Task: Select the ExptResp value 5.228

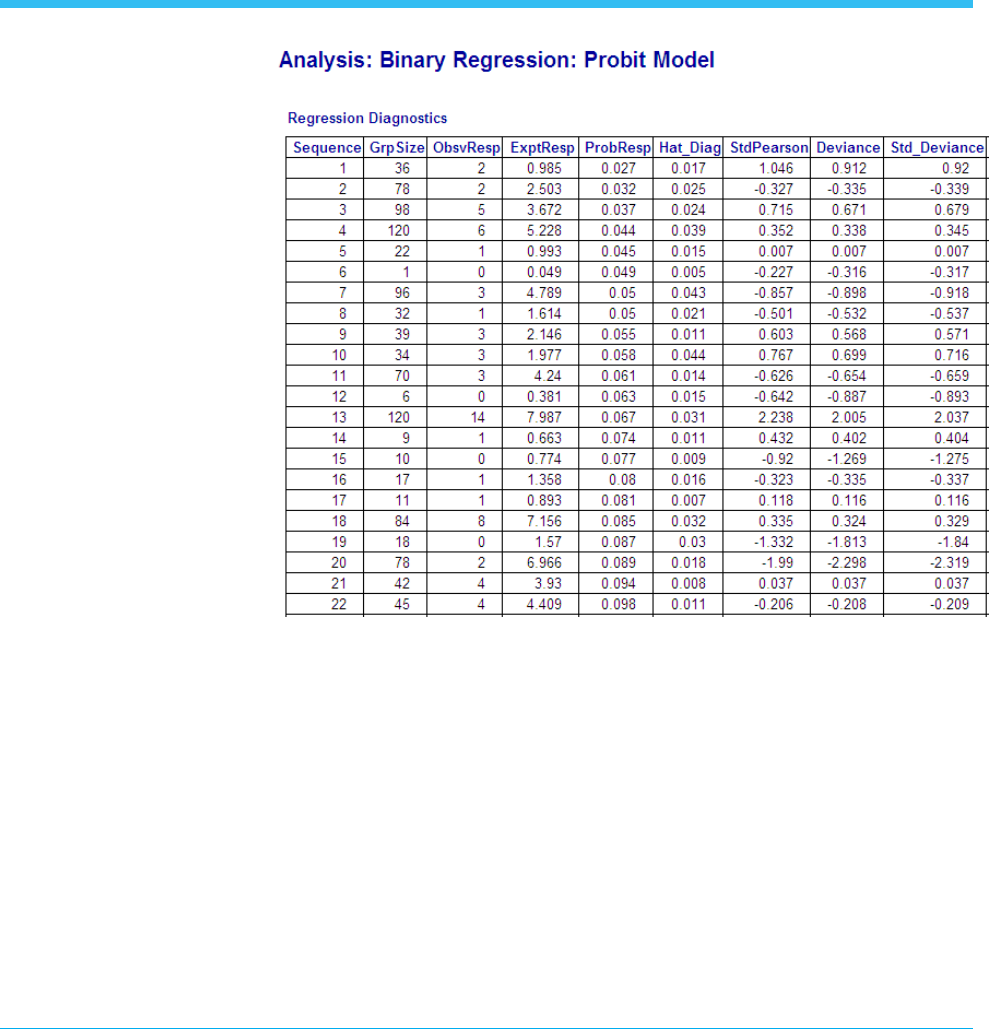Action: [544, 231]
